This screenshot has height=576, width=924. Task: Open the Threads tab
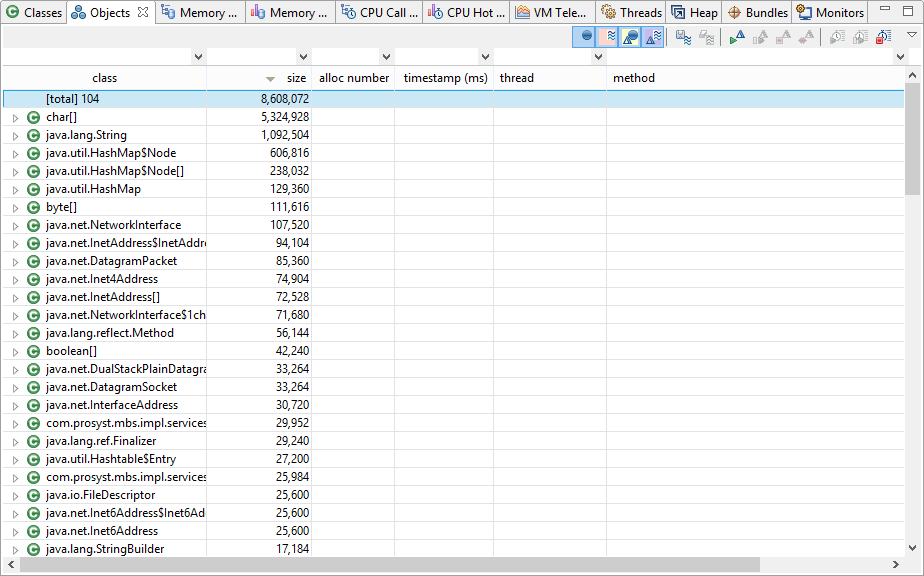(631, 13)
